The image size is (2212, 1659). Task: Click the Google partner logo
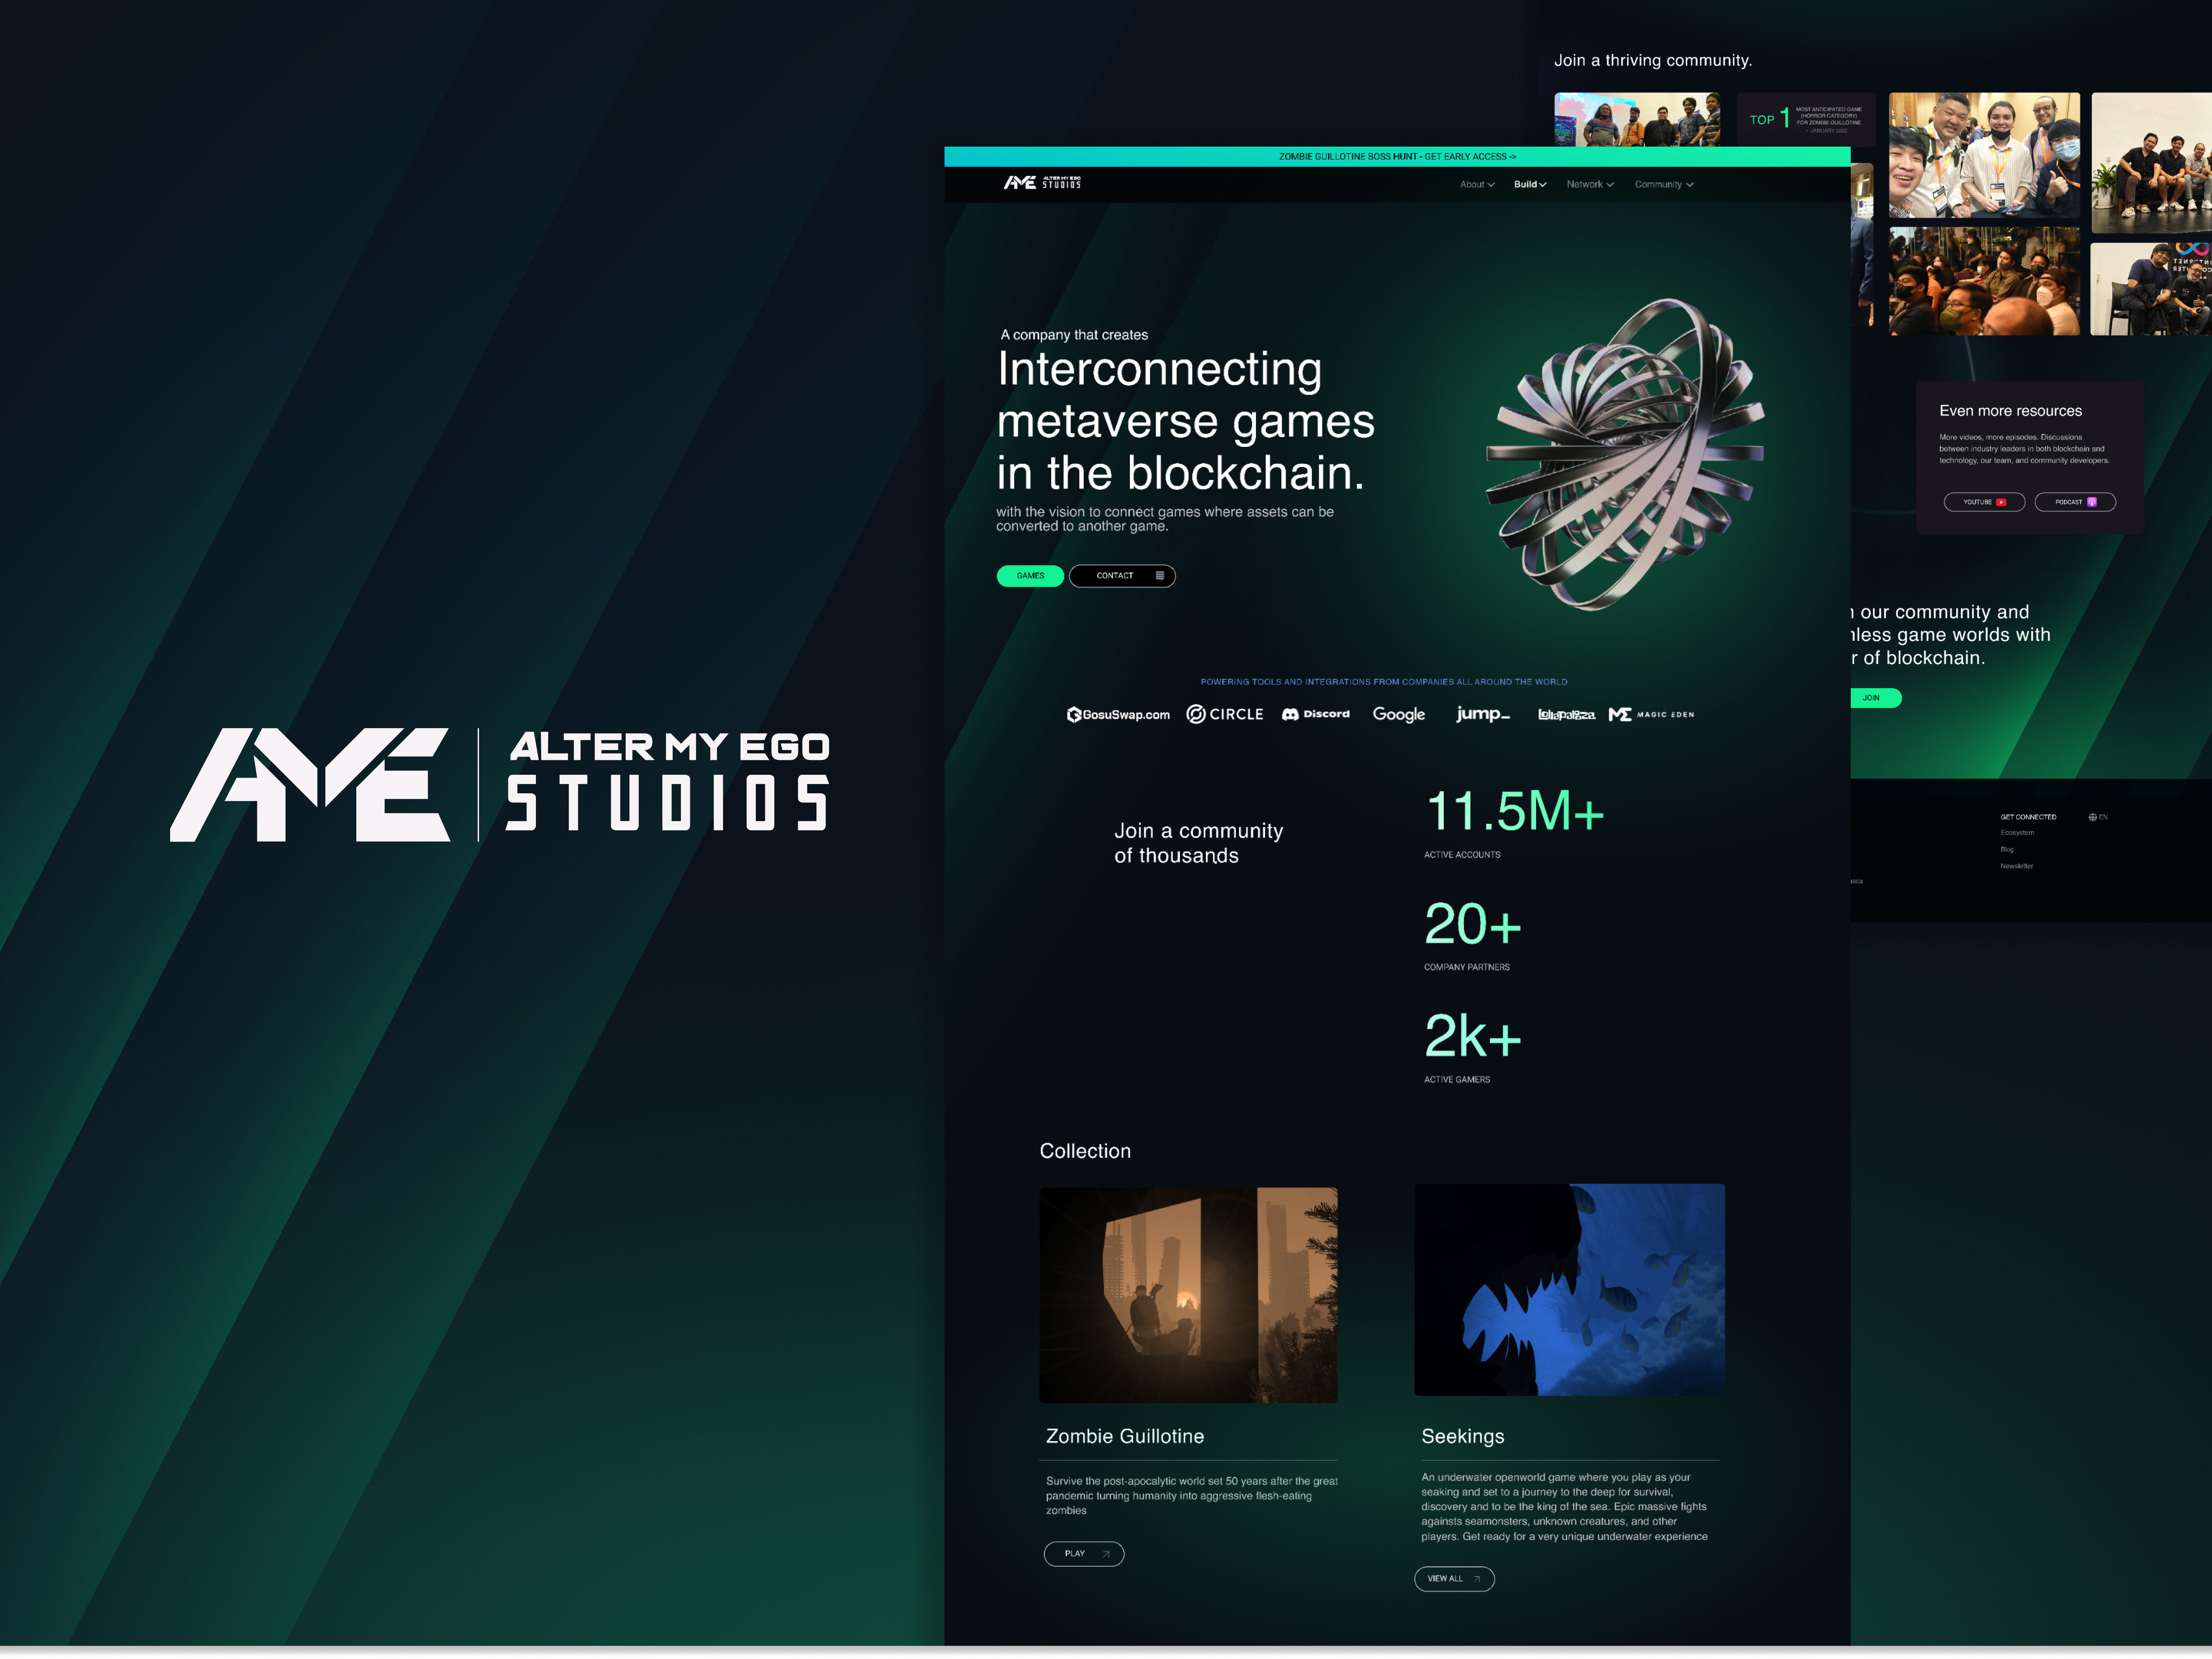(x=1399, y=714)
